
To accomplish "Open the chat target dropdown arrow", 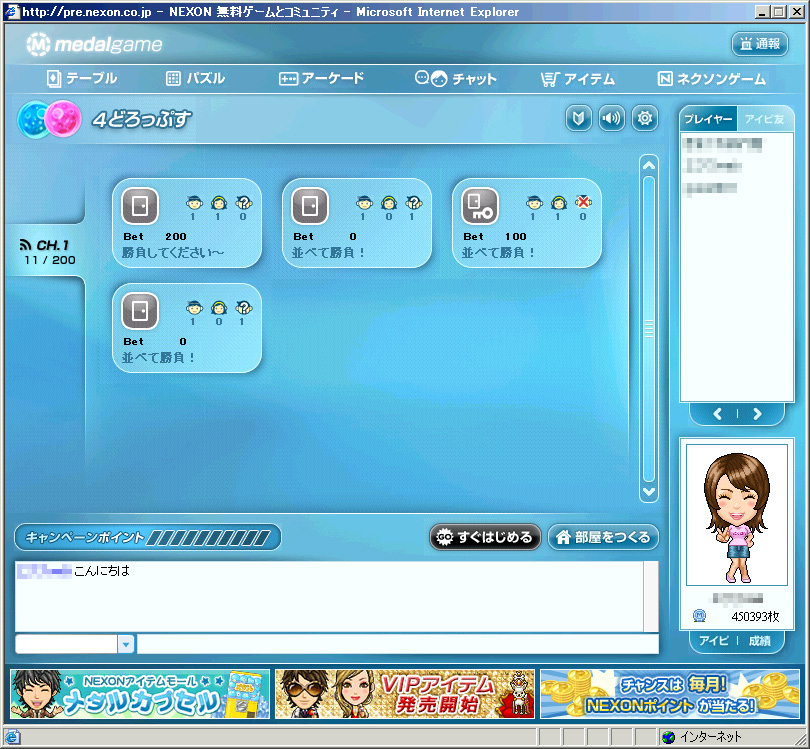I will pos(126,644).
